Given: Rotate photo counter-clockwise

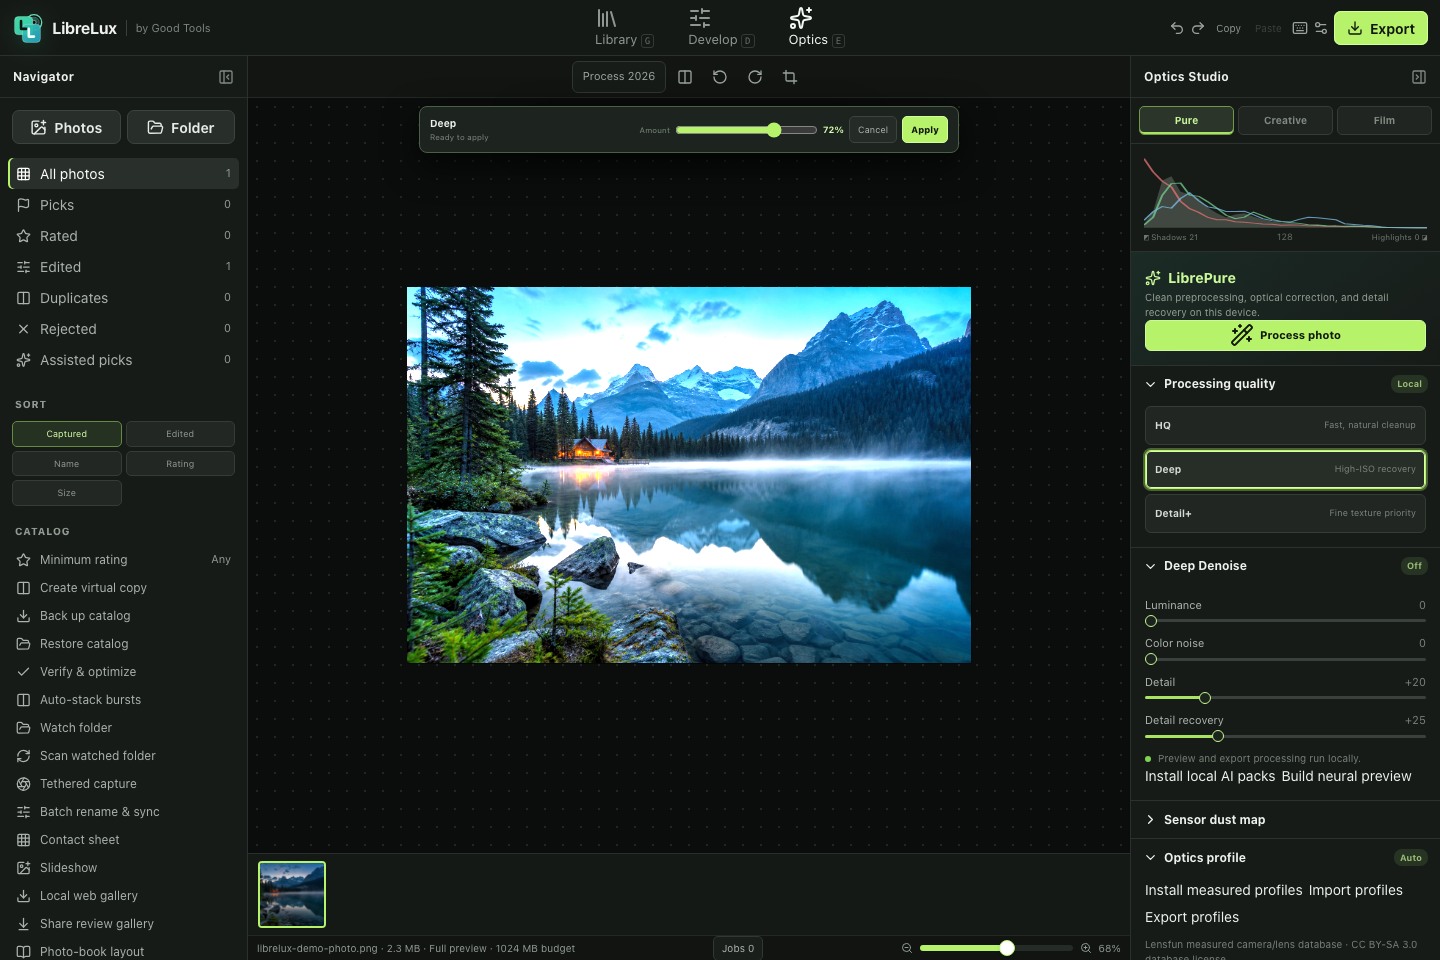Looking at the screenshot, I should click(720, 77).
